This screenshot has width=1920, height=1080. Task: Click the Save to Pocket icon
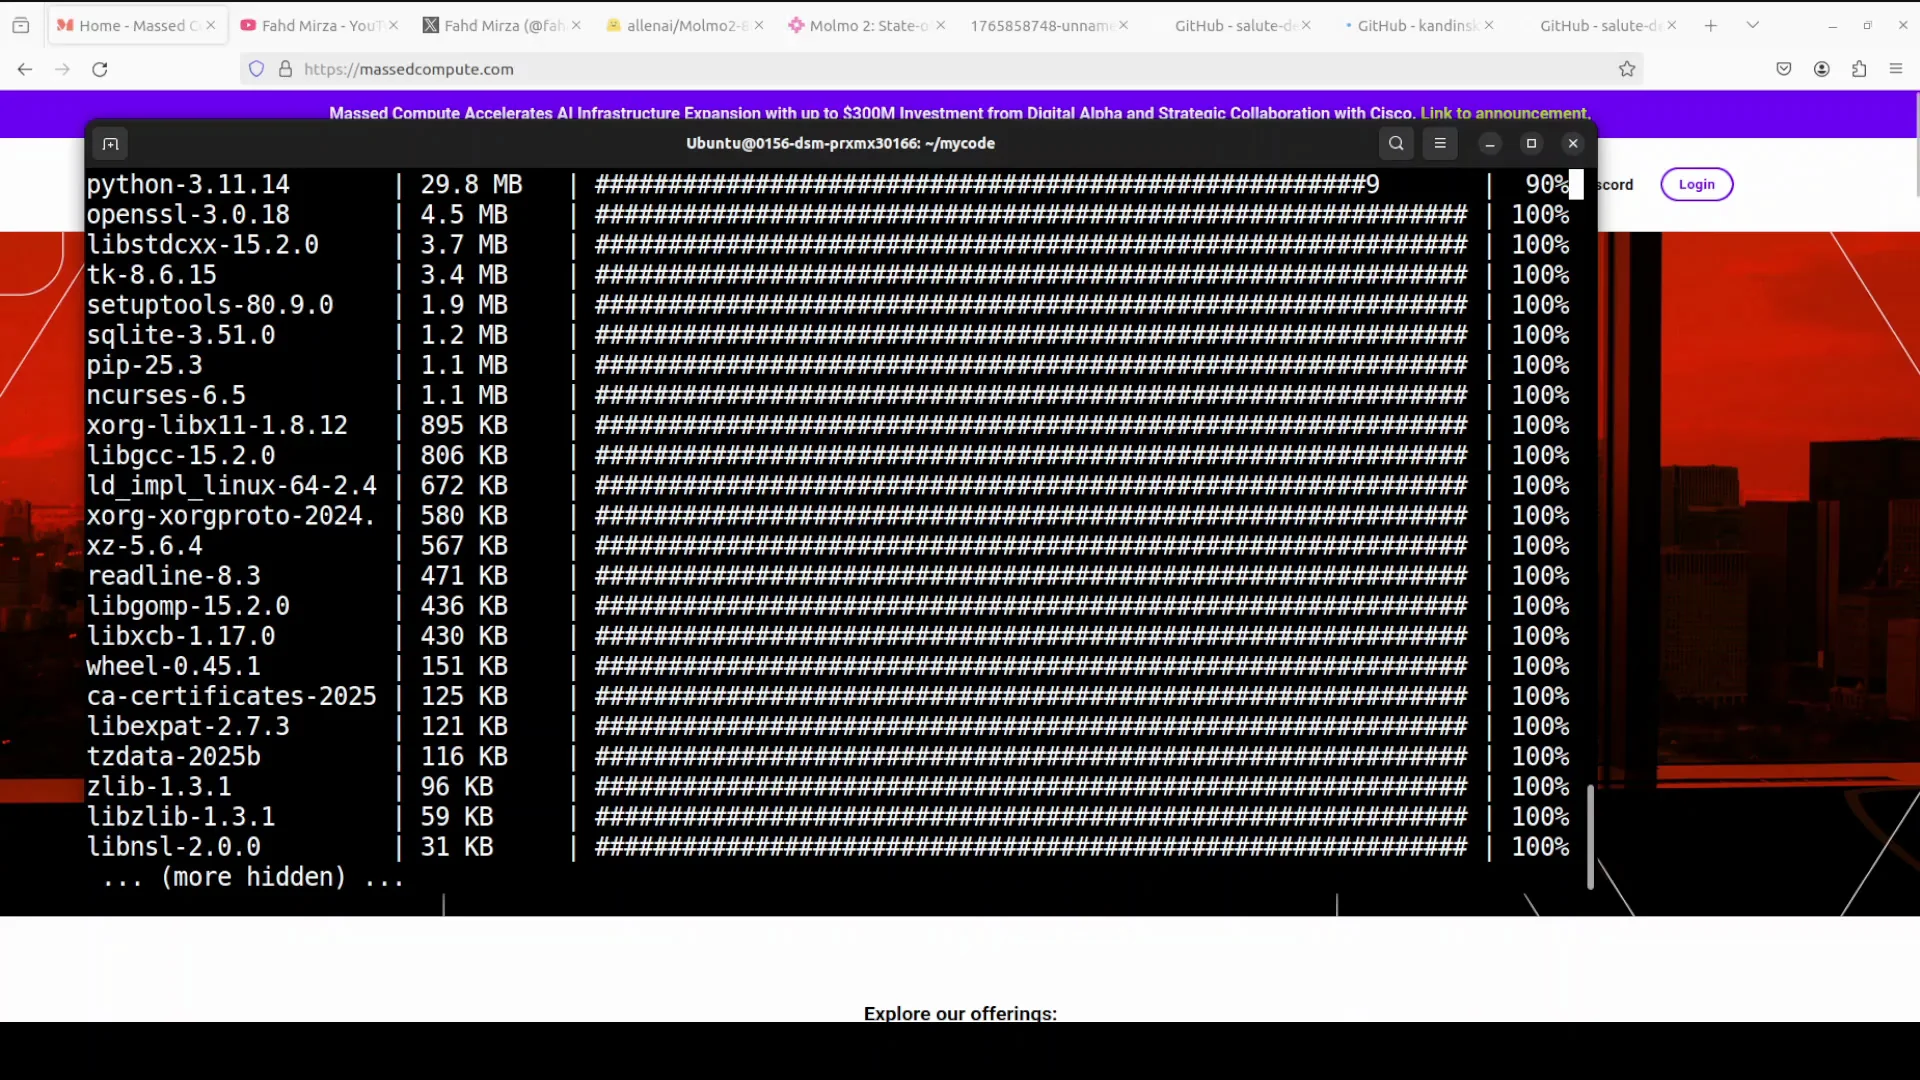[x=1784, y=69]
